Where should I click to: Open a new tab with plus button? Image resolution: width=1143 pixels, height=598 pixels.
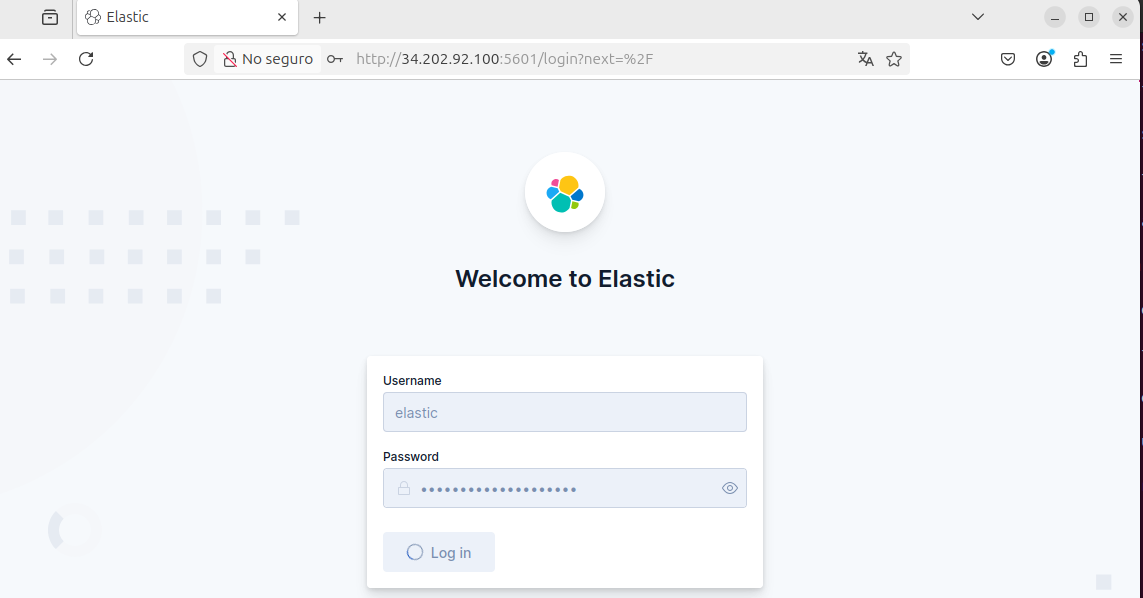coord(320,17)
